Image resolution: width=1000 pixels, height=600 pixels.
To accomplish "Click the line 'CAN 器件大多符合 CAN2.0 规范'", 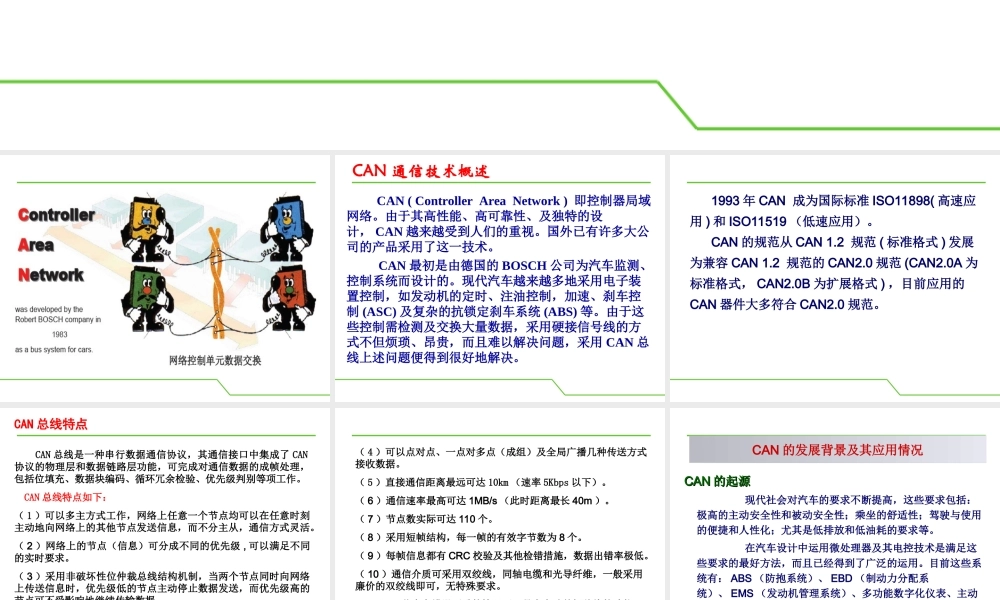I will 785,304.
